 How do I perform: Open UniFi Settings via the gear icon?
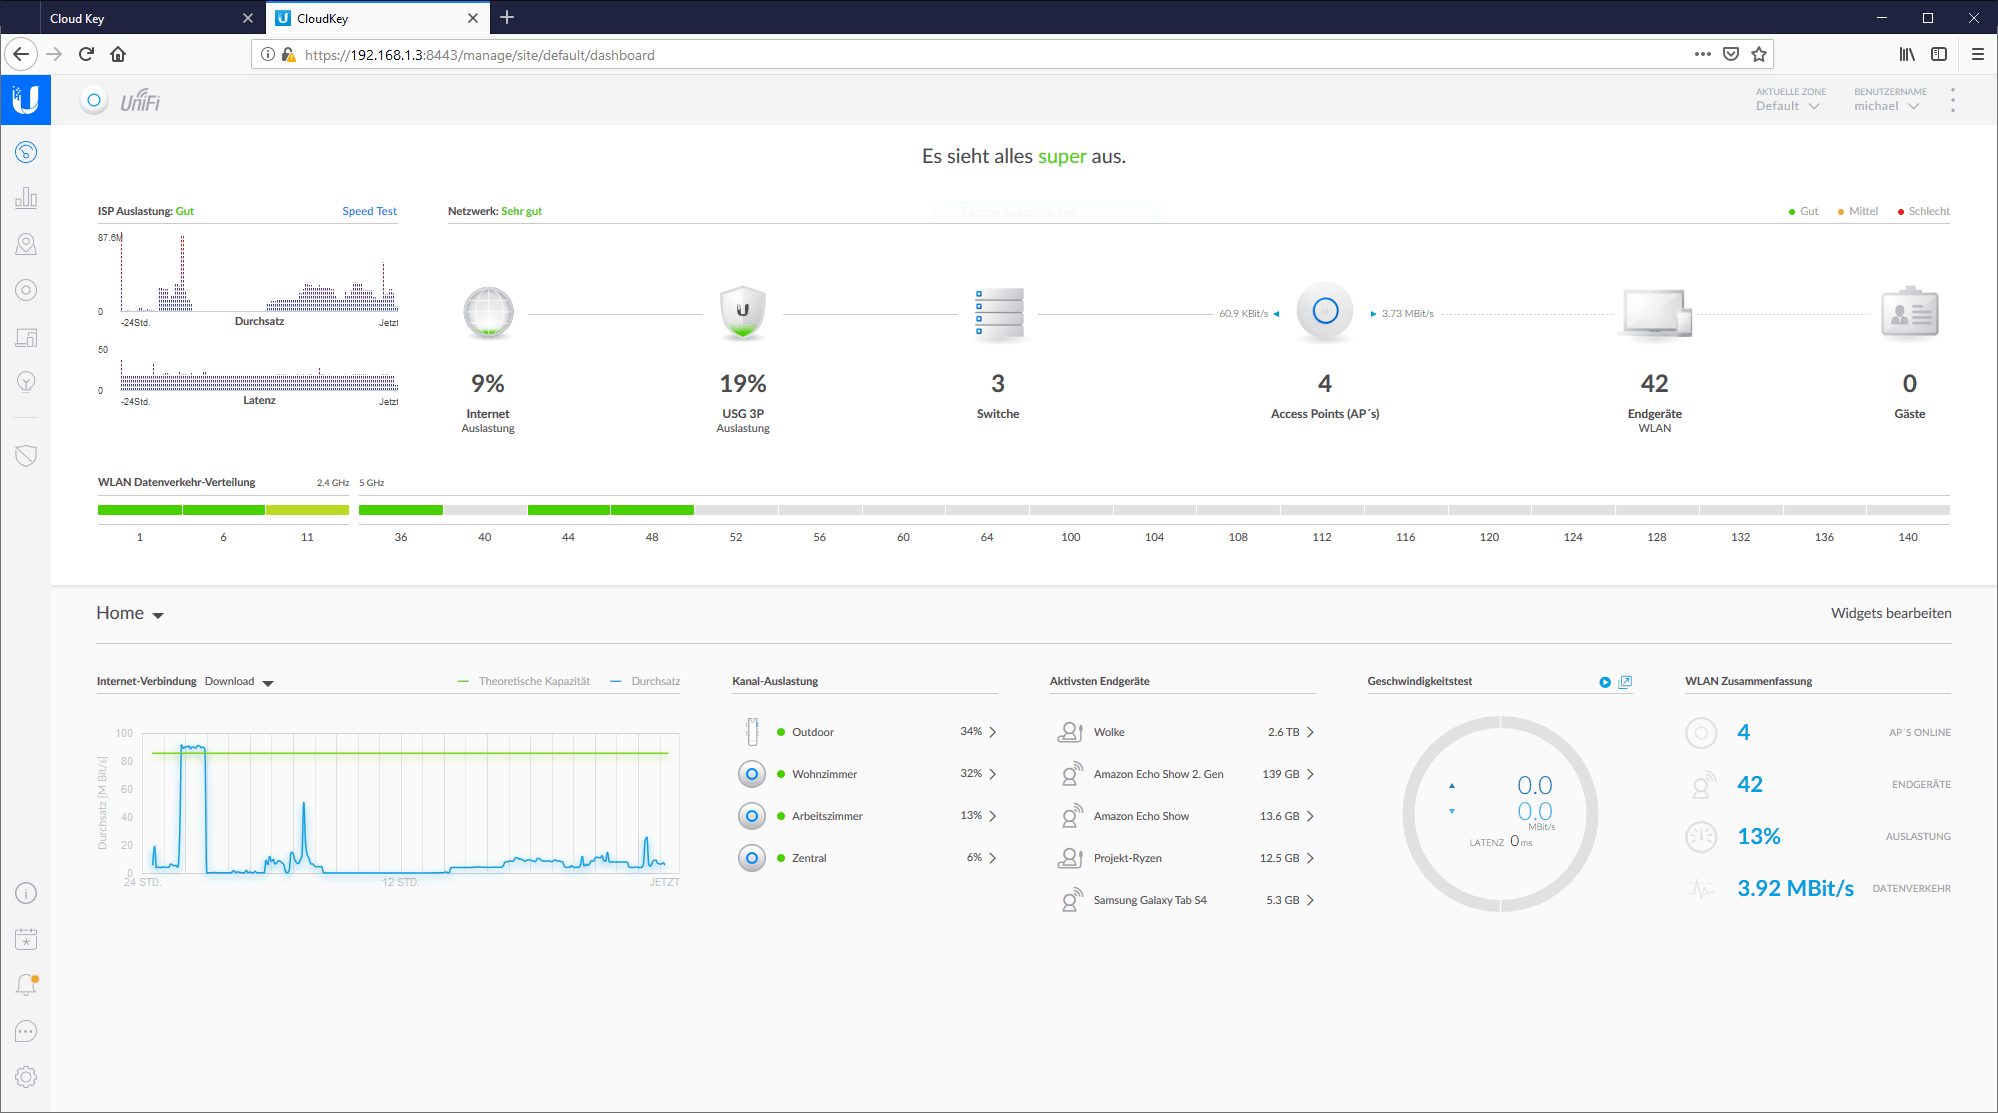(x=26, y=1077)
